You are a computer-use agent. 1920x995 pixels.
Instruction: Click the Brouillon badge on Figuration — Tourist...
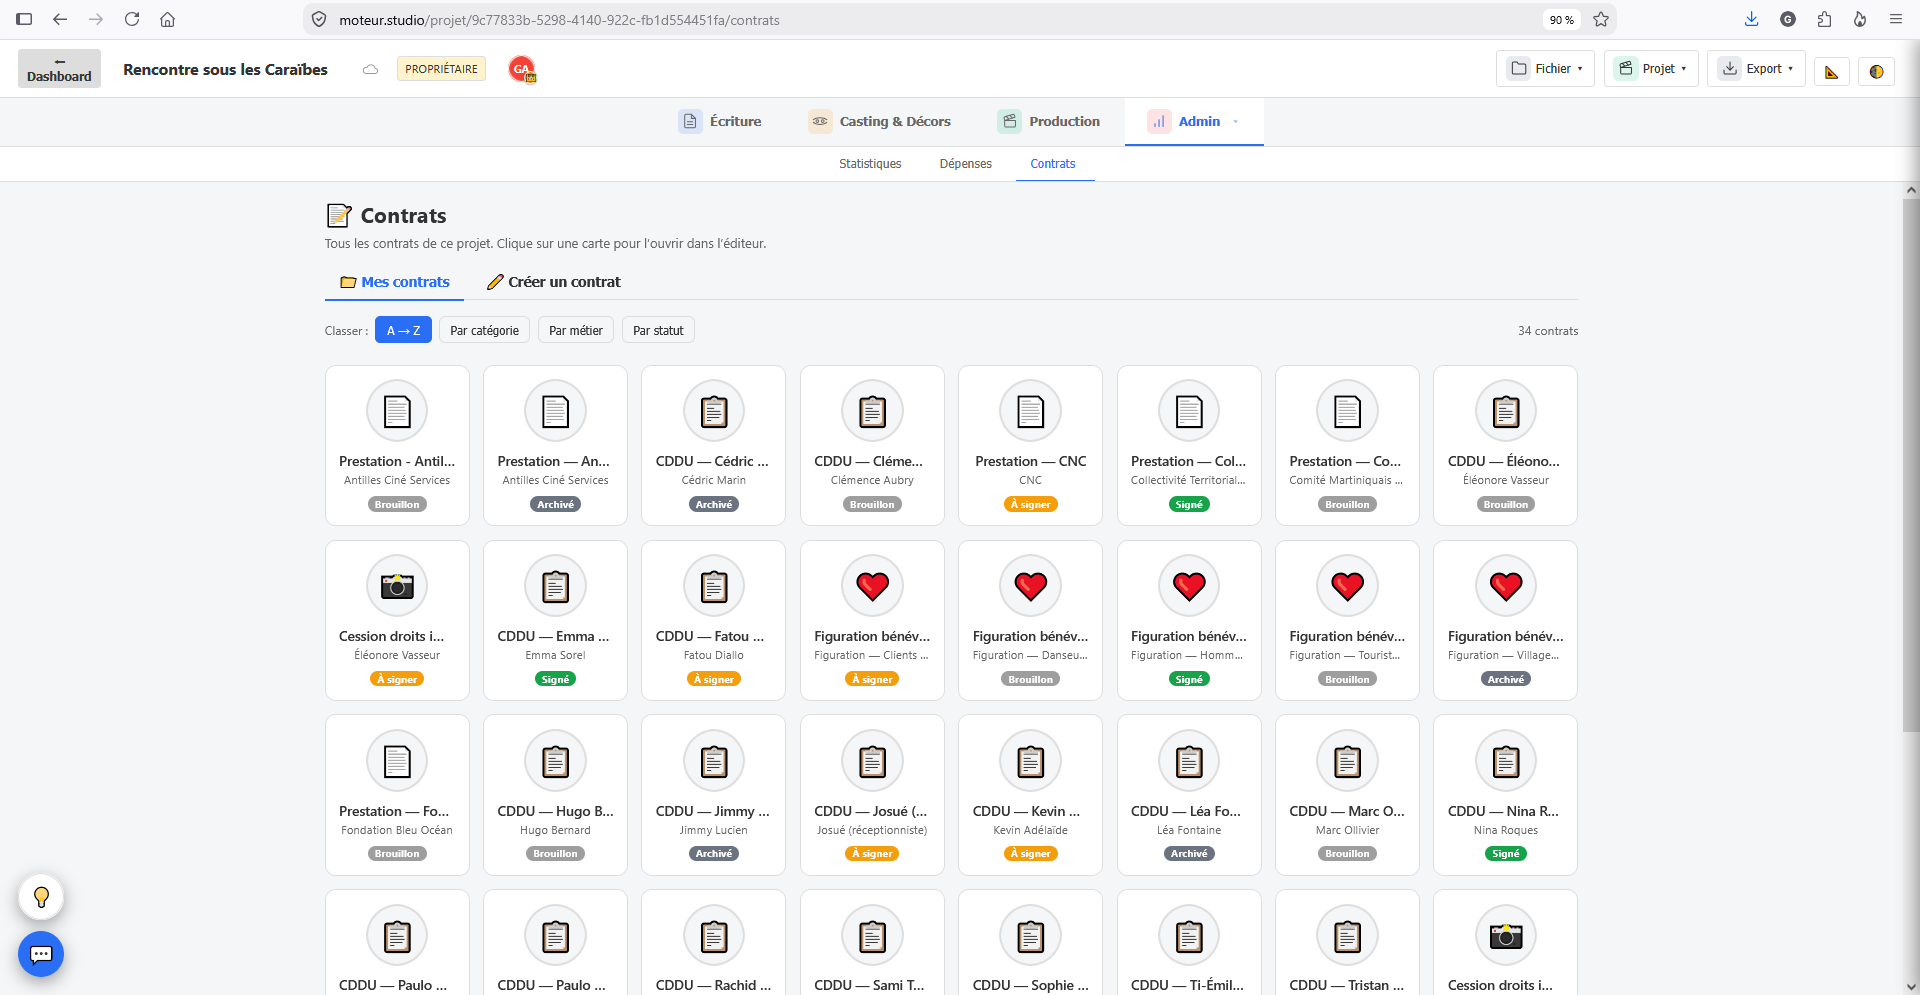click(1347, 679)
